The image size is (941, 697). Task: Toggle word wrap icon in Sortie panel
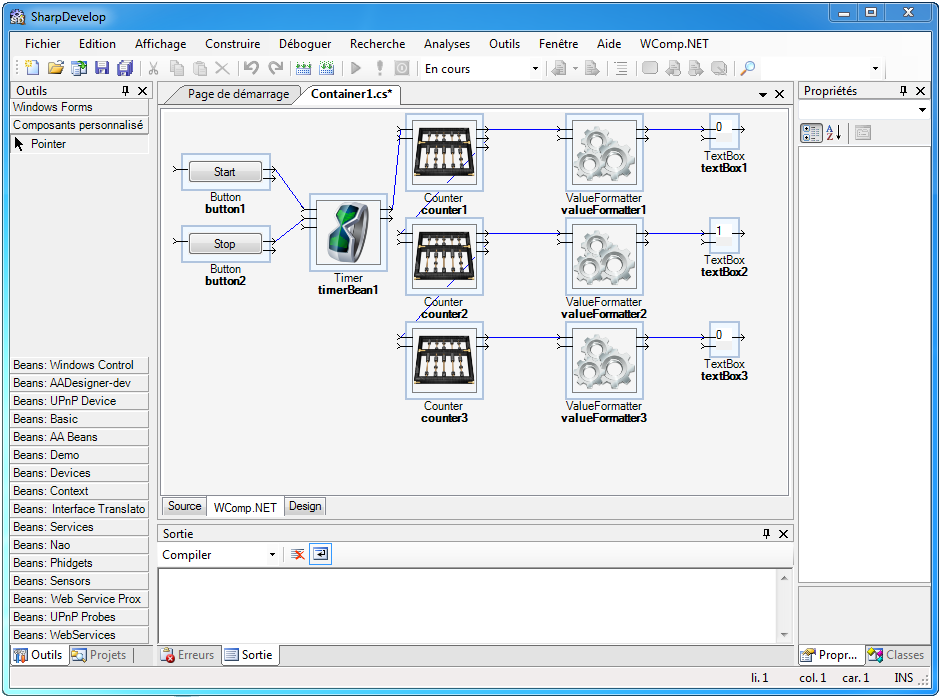point(320,554)
